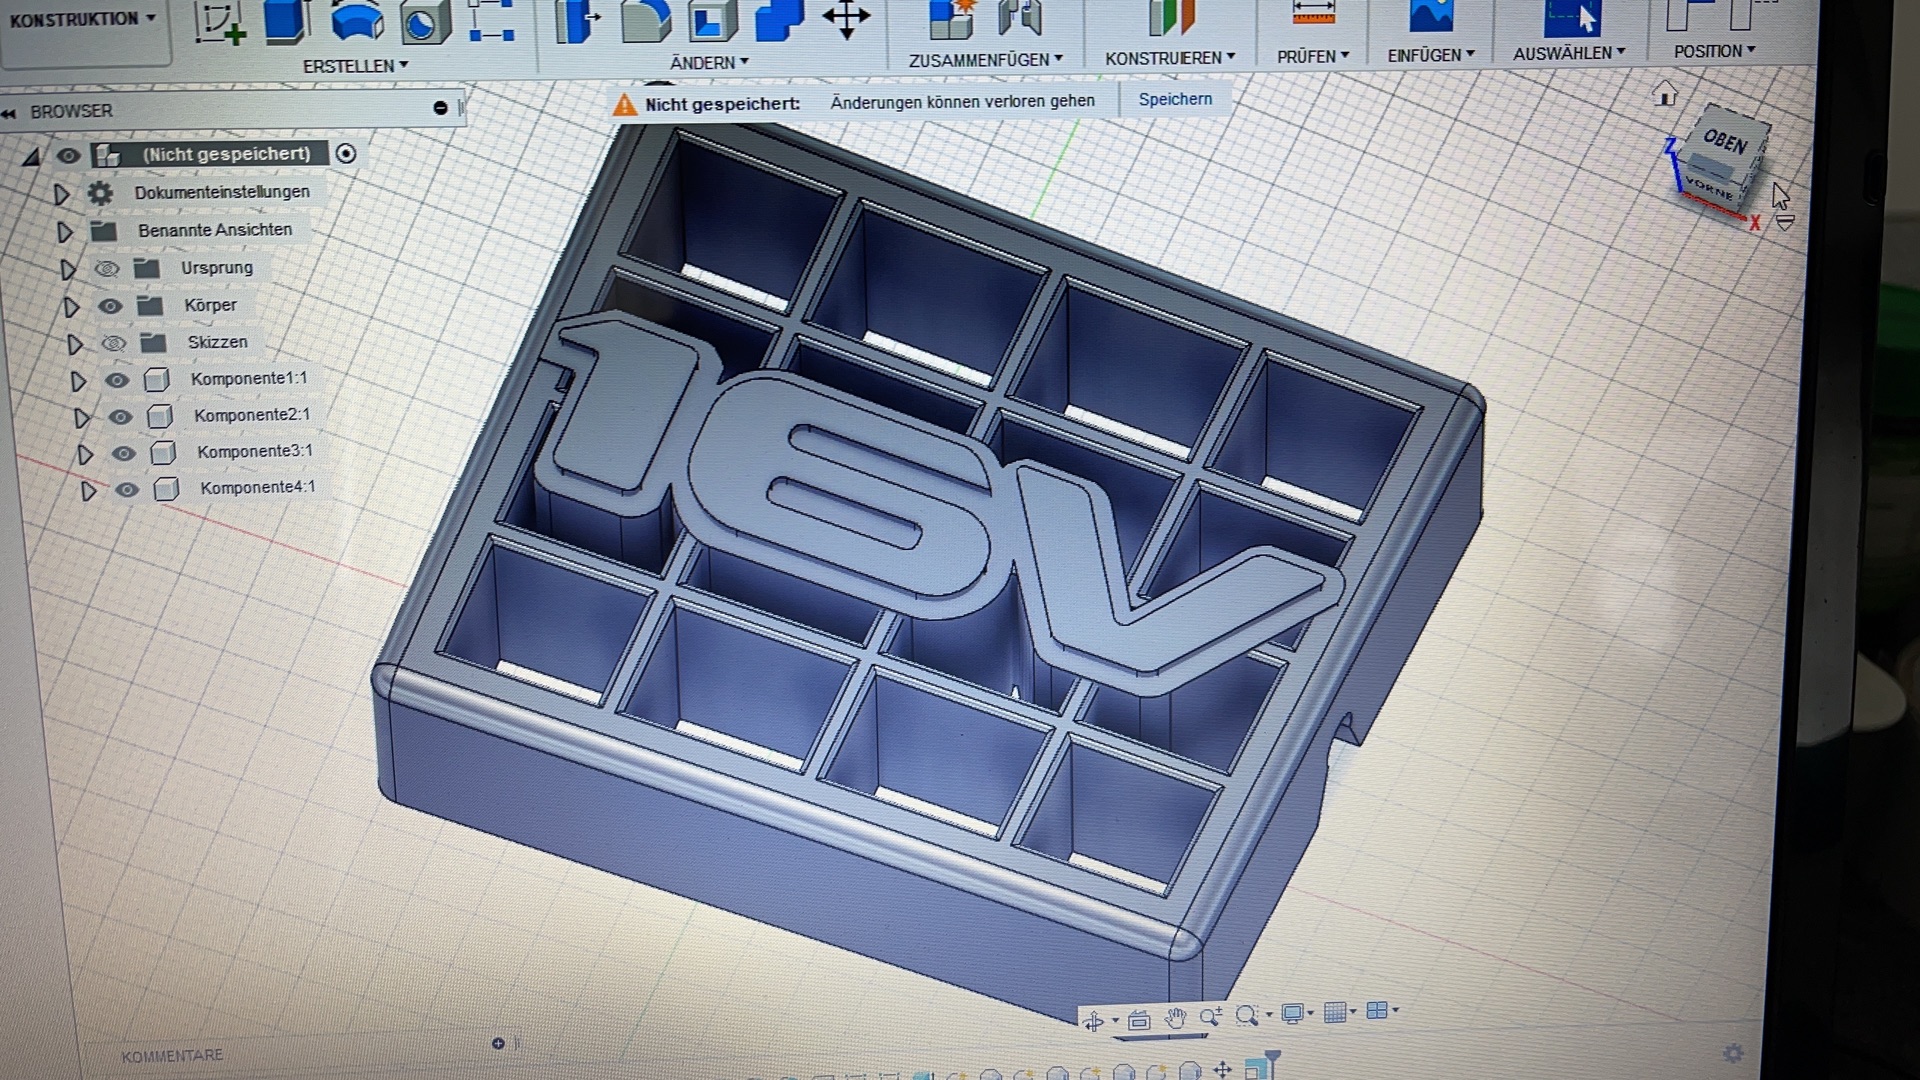
Task: Click the Orbit navigation tool
Action: coord(1093,1021)
